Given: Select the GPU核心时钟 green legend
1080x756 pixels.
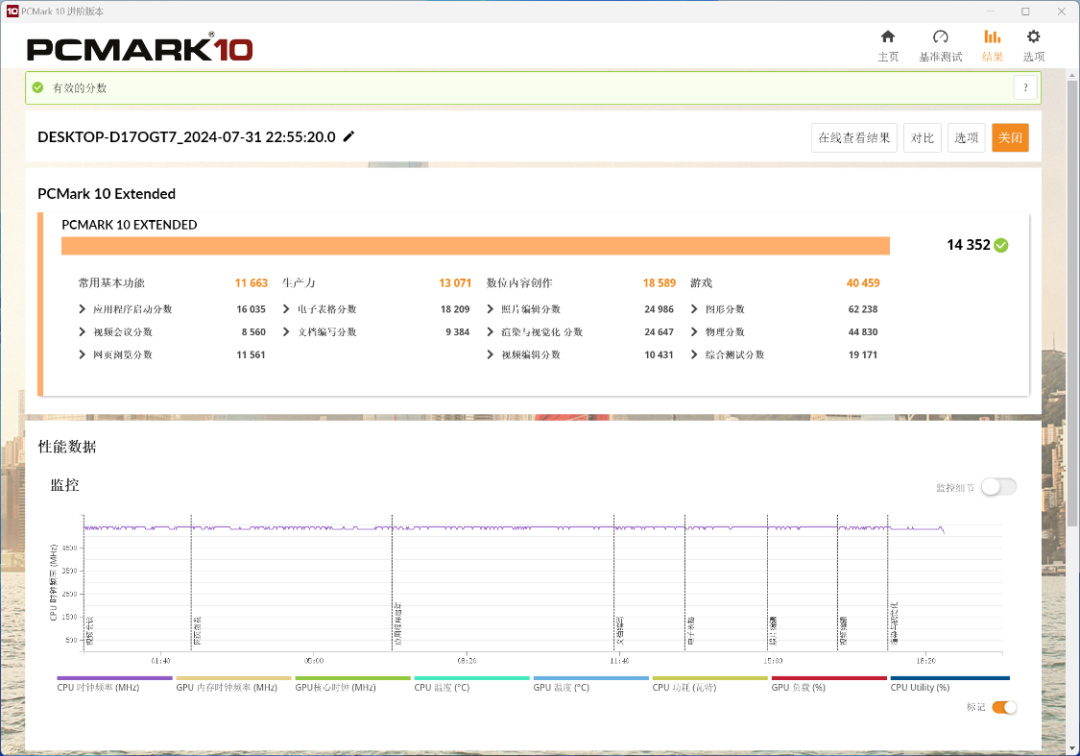Looking at the screenshot, I should tap(353, 684).
